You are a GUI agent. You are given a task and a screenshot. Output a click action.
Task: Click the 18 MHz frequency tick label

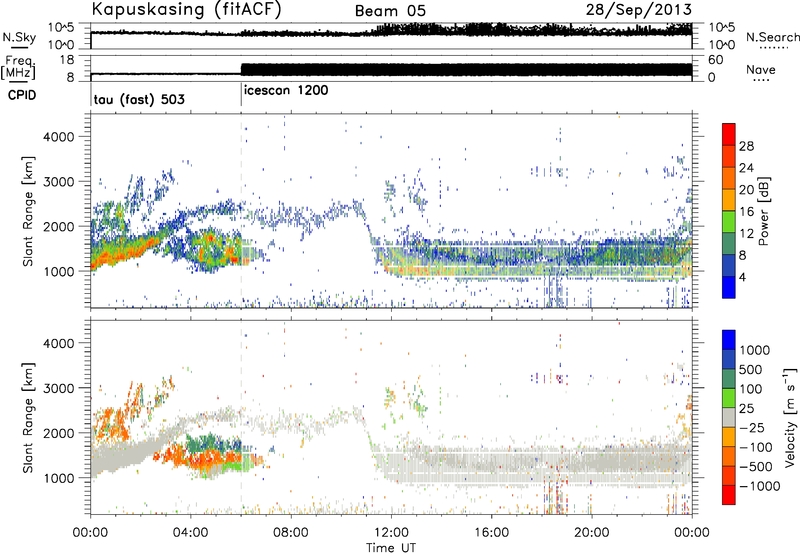(x=66, y=60)
